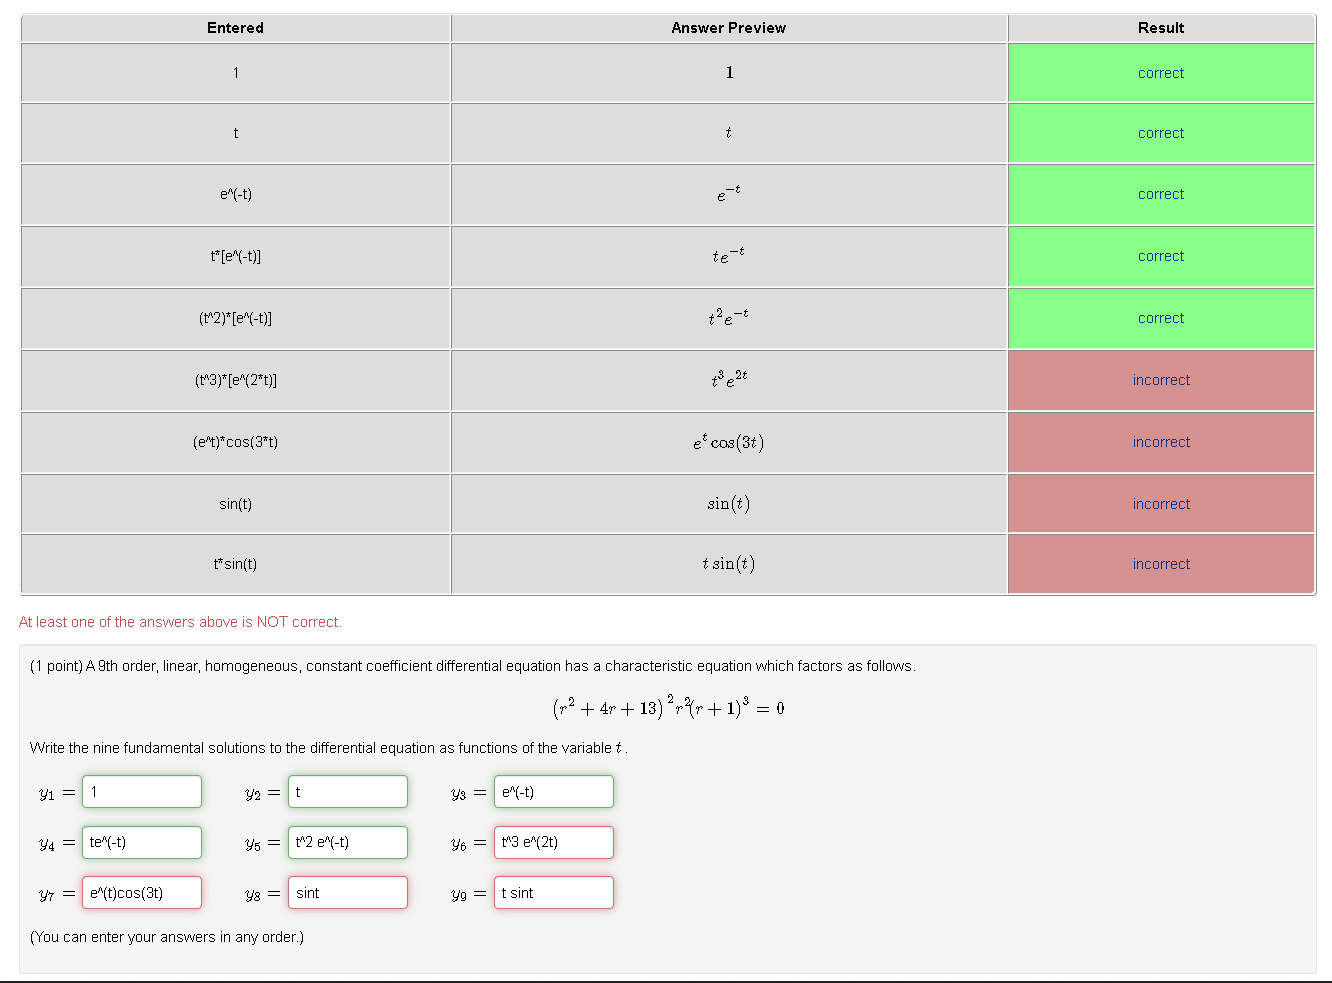This screenshot has height=983, width=1332.
Task: Click the green "correct" result for answer 1
Action: pyautogui.click(x=1160, y=72)
